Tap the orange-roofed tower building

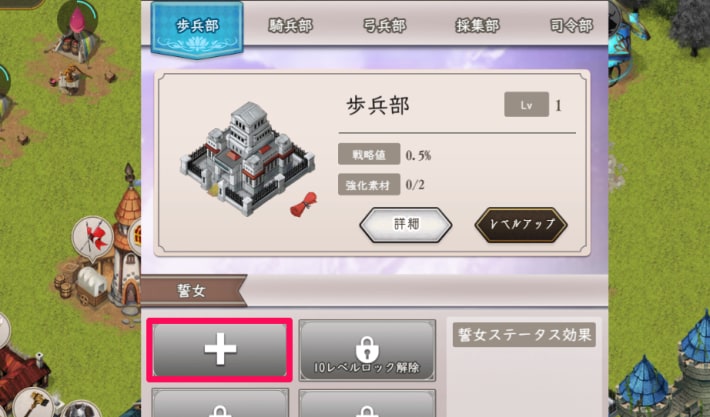point(126,240)
